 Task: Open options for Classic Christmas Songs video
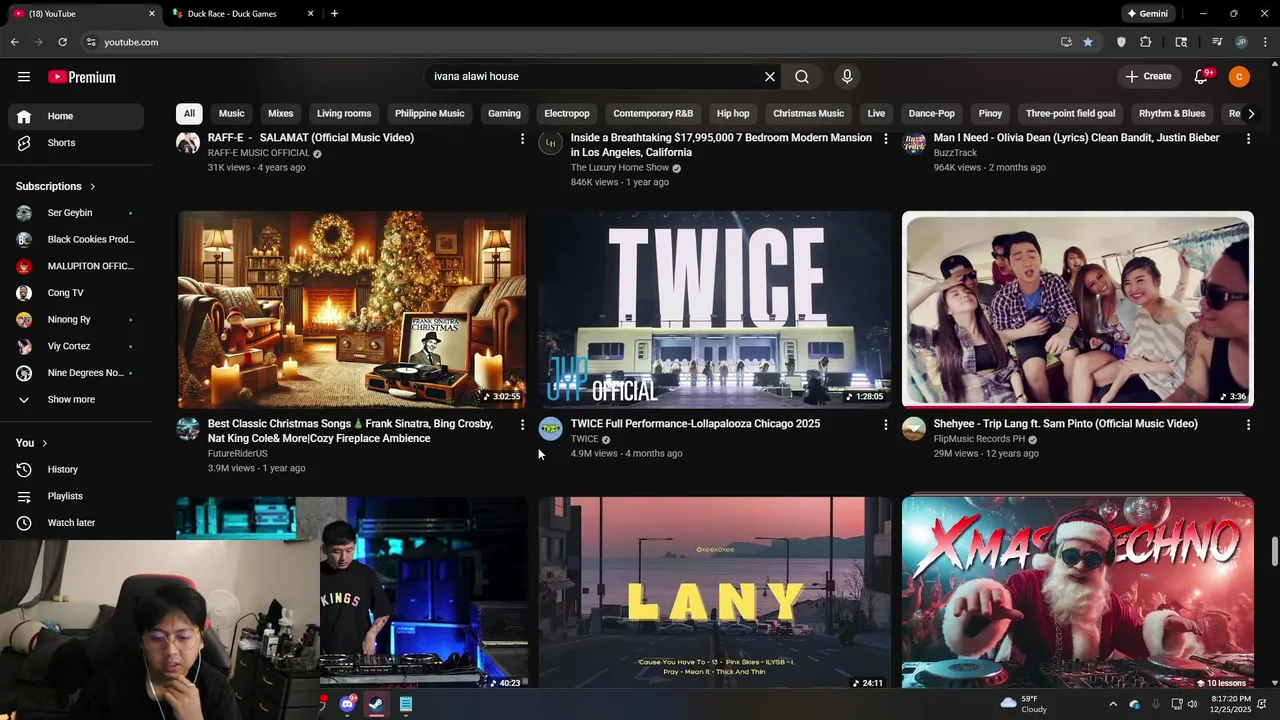tap(522, 425)
